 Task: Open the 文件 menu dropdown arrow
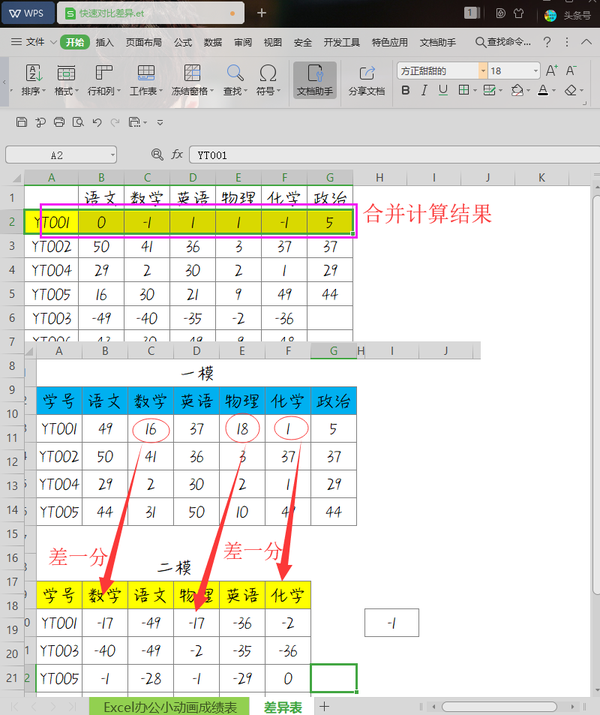(x=53, y=42)
